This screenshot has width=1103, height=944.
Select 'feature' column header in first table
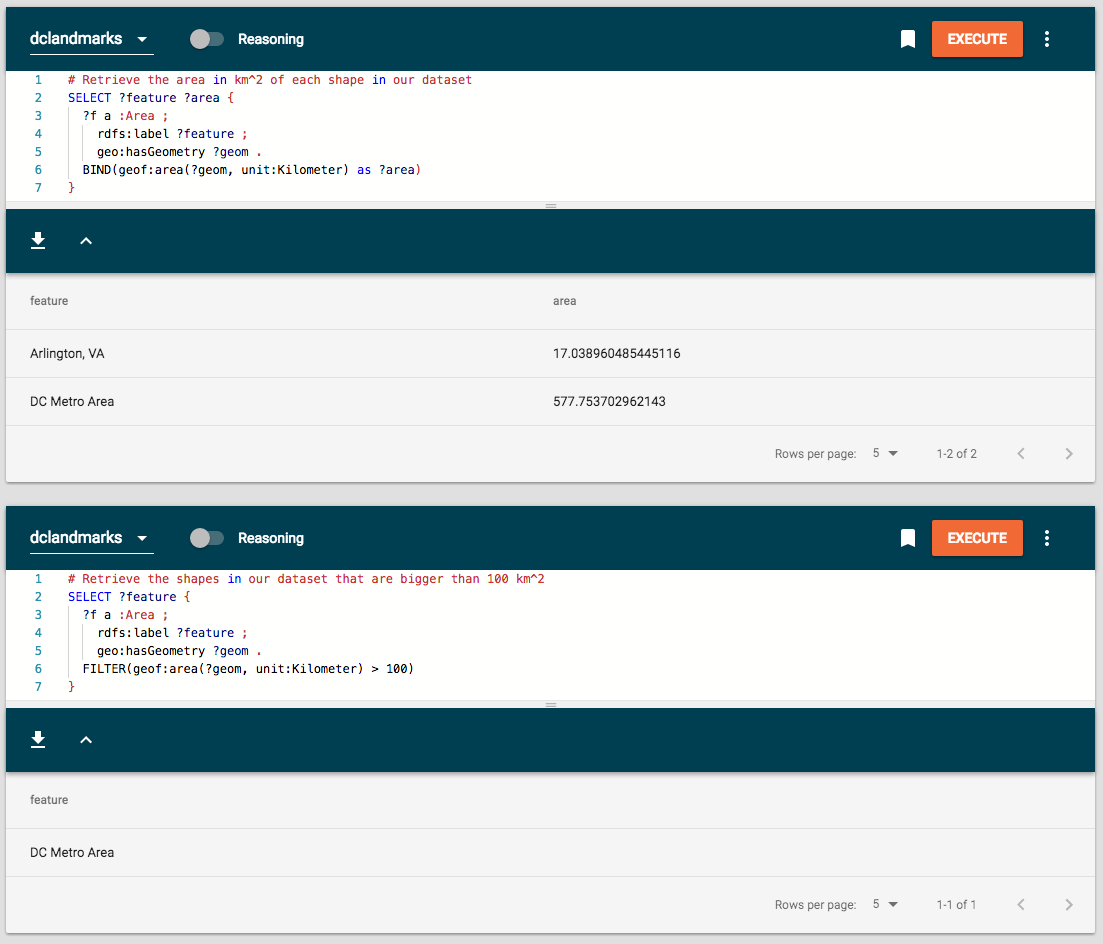click(49, 301)
